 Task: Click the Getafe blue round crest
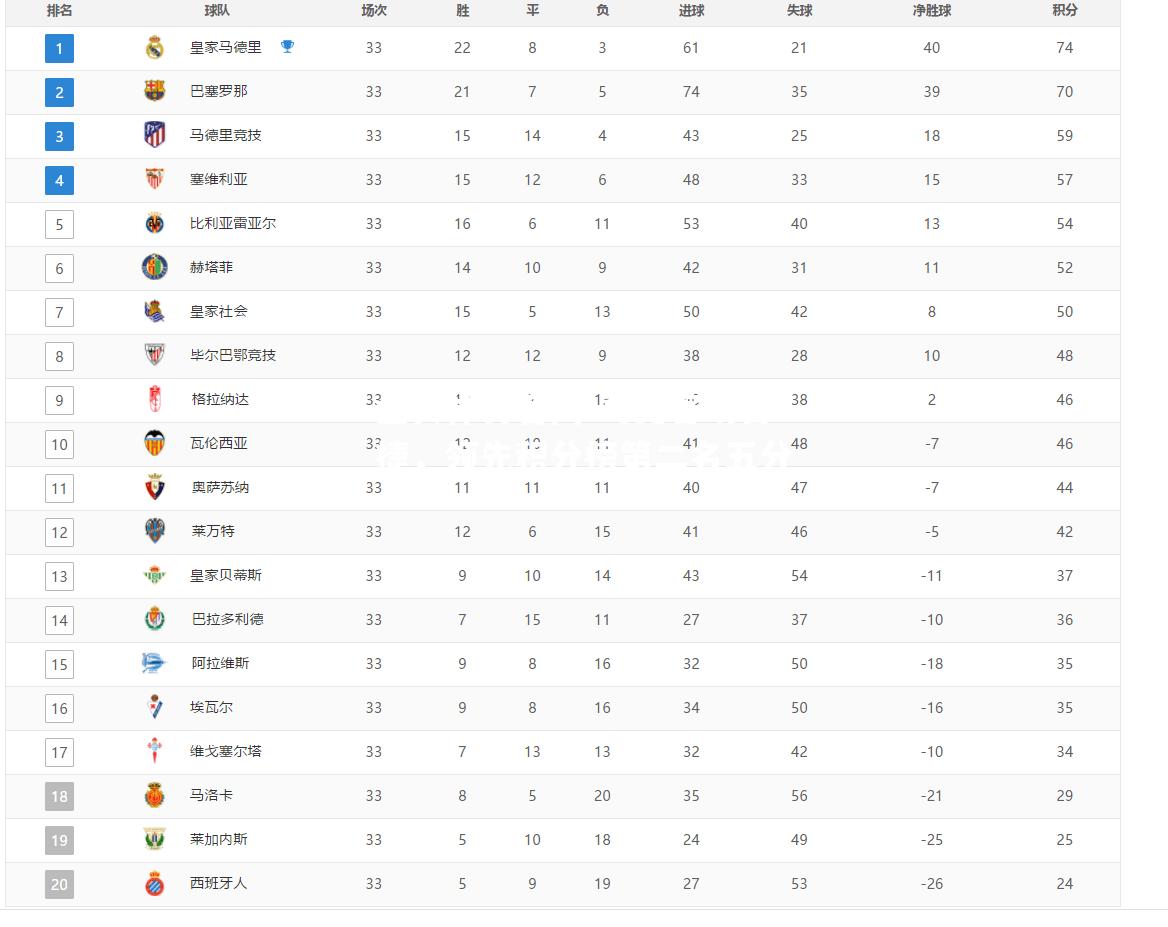point(154,267)
